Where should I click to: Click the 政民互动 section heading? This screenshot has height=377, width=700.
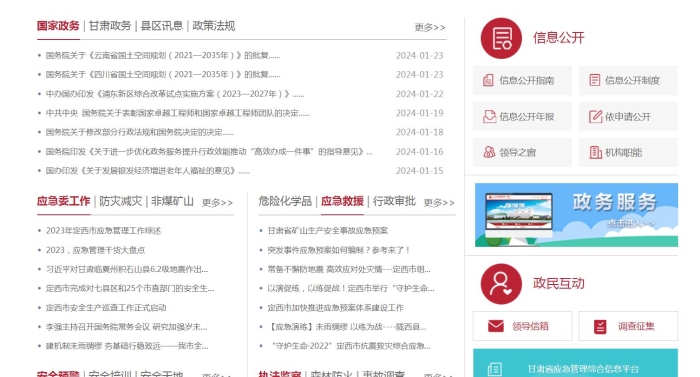[558, 284]
